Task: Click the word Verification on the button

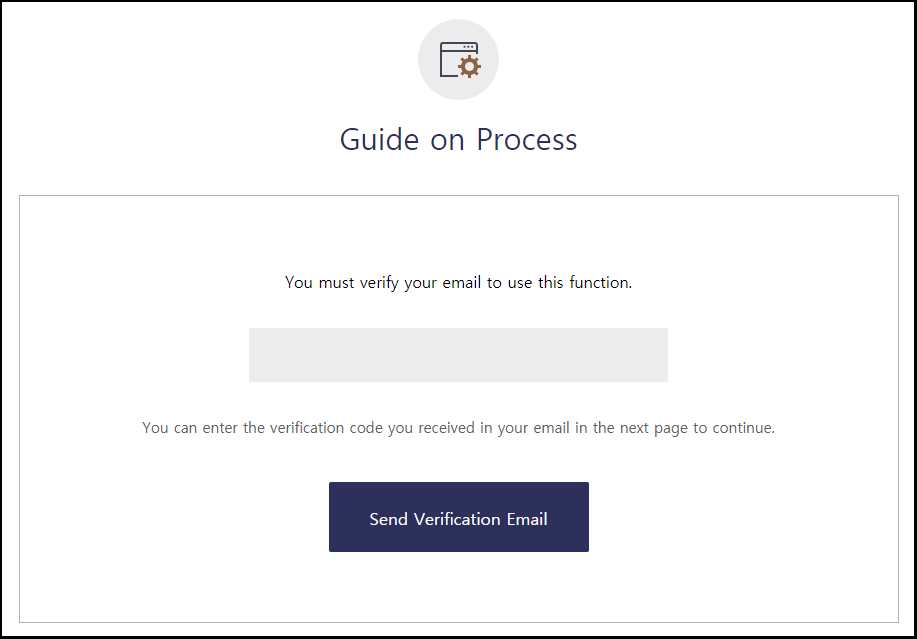Action: [457, 519]
